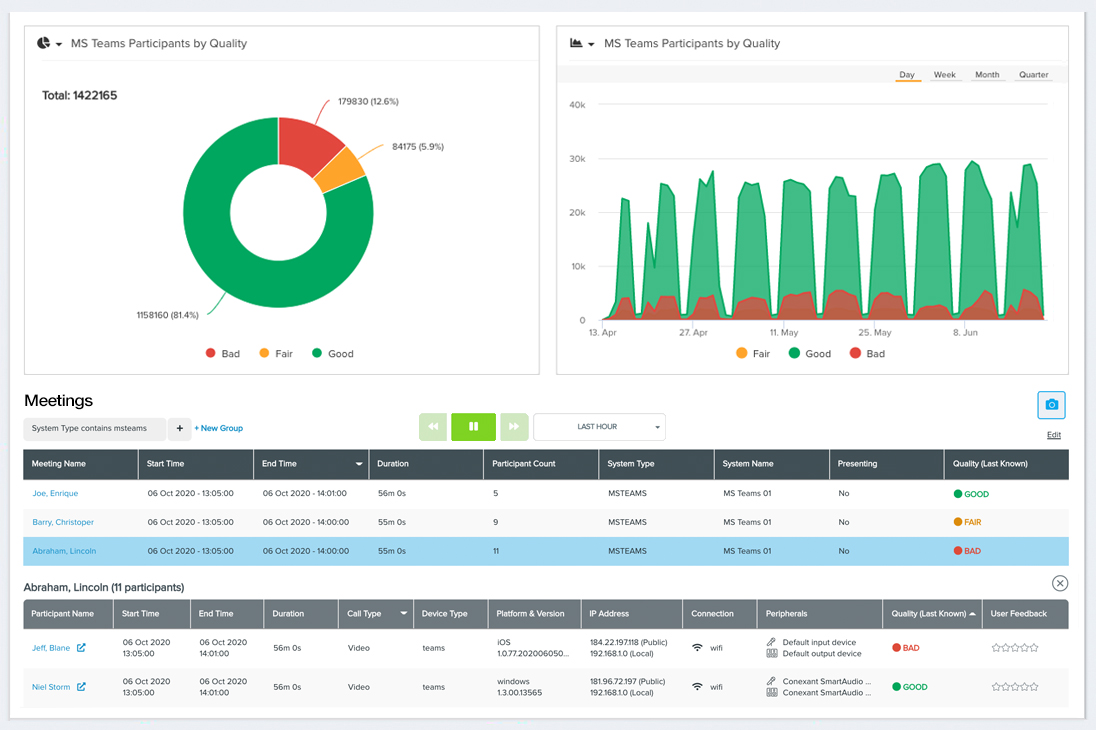Screen dimensions: 1096x730
Task: Open the Abraham, Lincoln meeting
Action: point(64,551)
